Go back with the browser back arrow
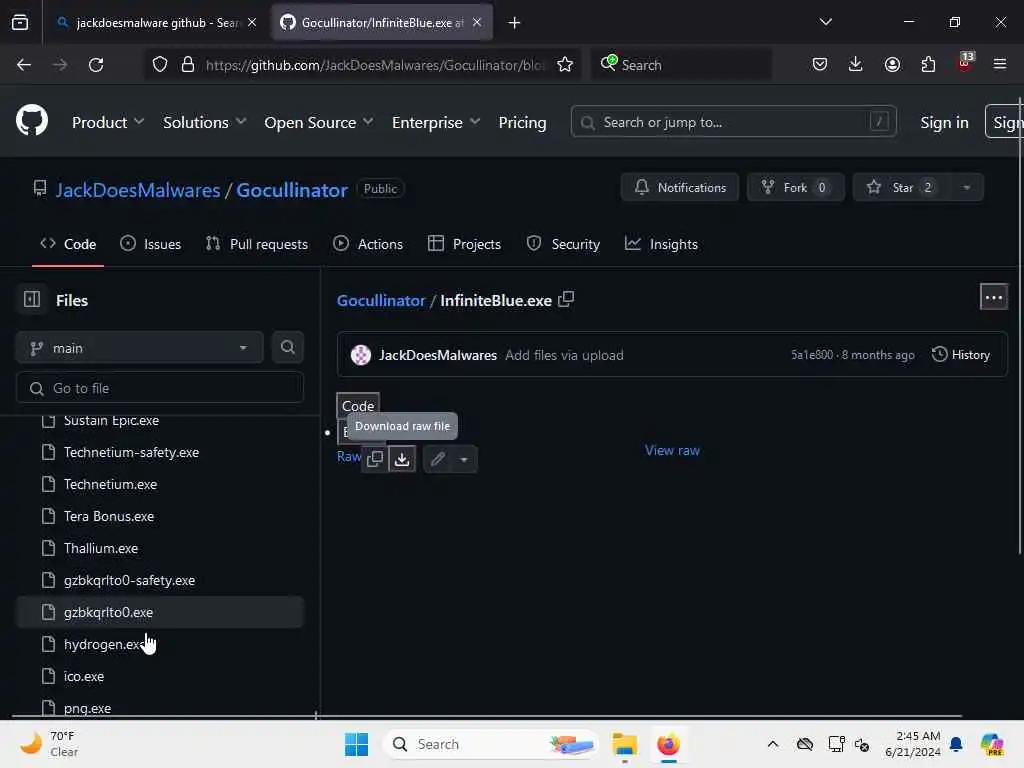The height and width of the screenshot is (768, 1024). (x=24, y=65)
